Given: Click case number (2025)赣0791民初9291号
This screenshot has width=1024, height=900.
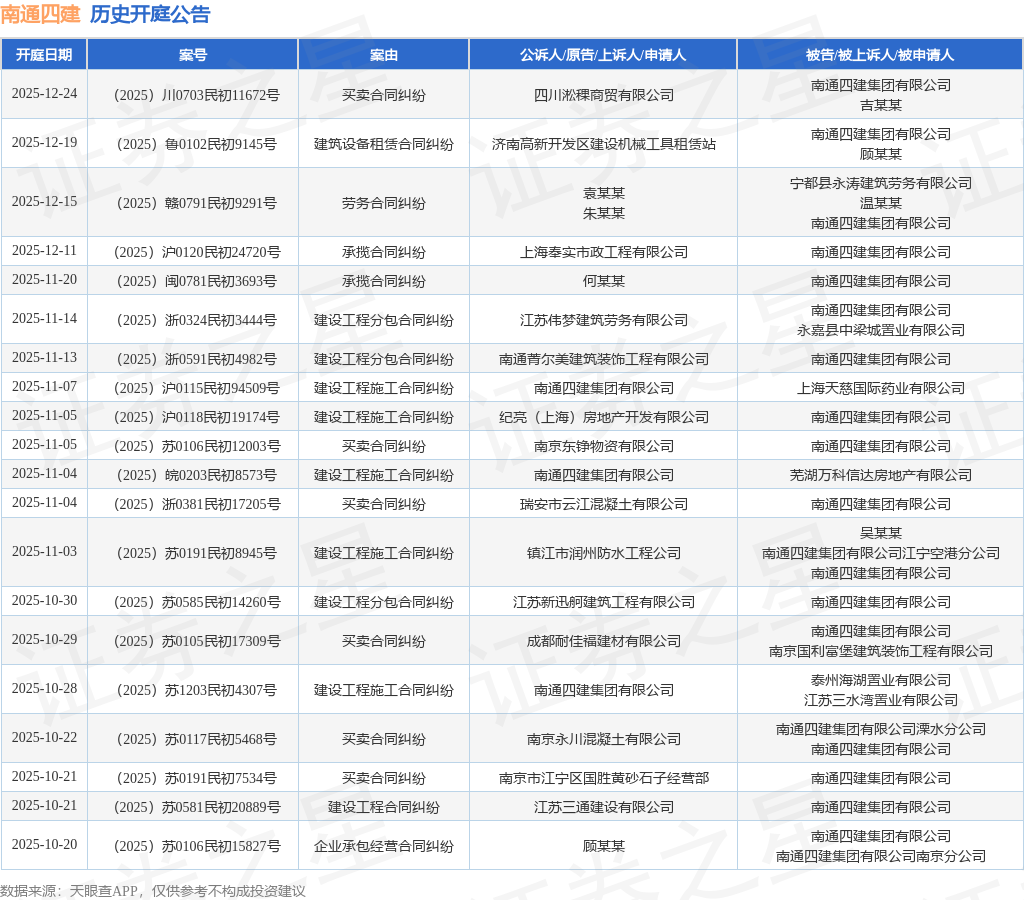Looking at the screenshot, I should (x=197, y=203).
